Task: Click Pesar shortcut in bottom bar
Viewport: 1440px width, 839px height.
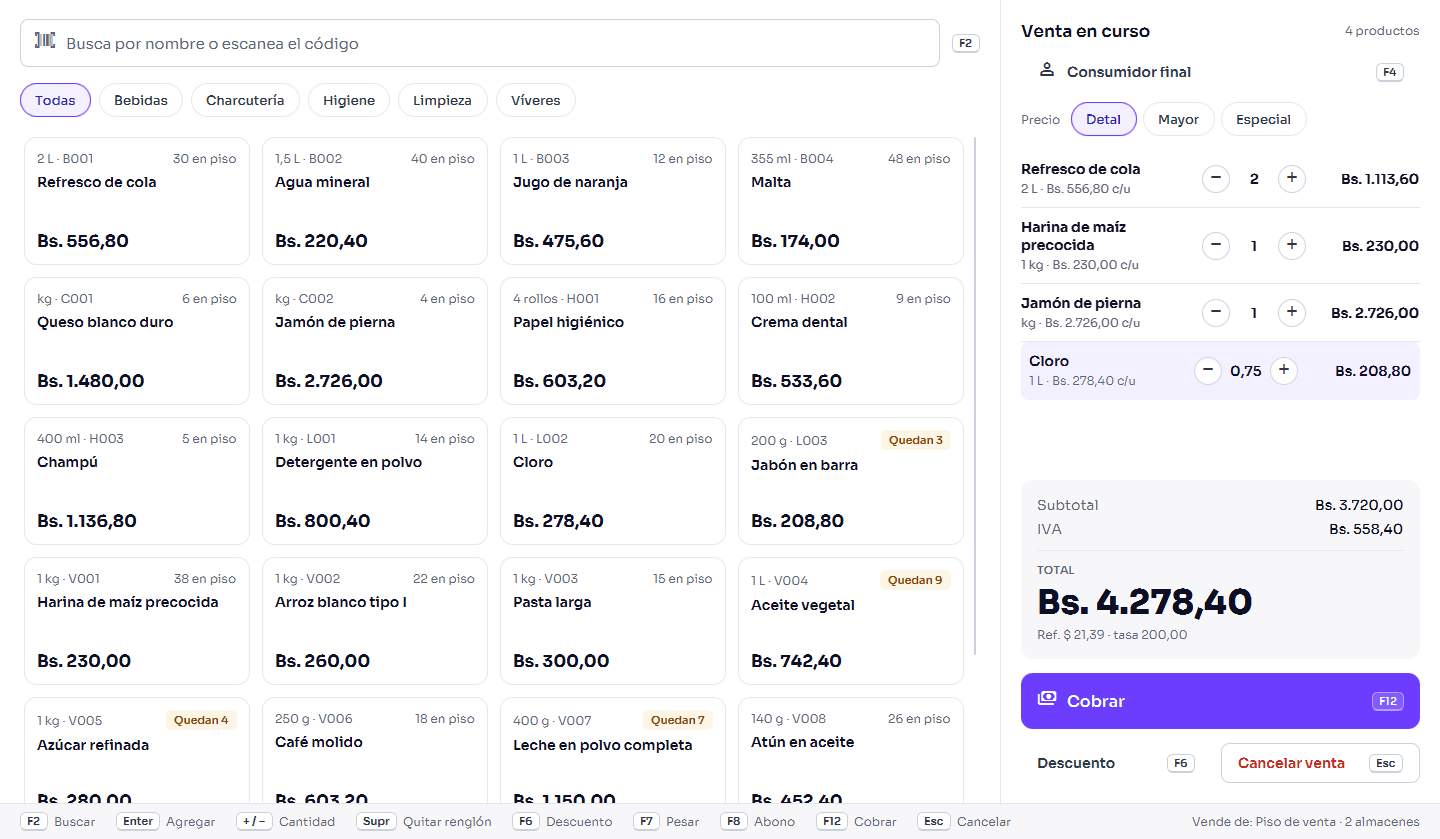Action: tap(667, 822)
